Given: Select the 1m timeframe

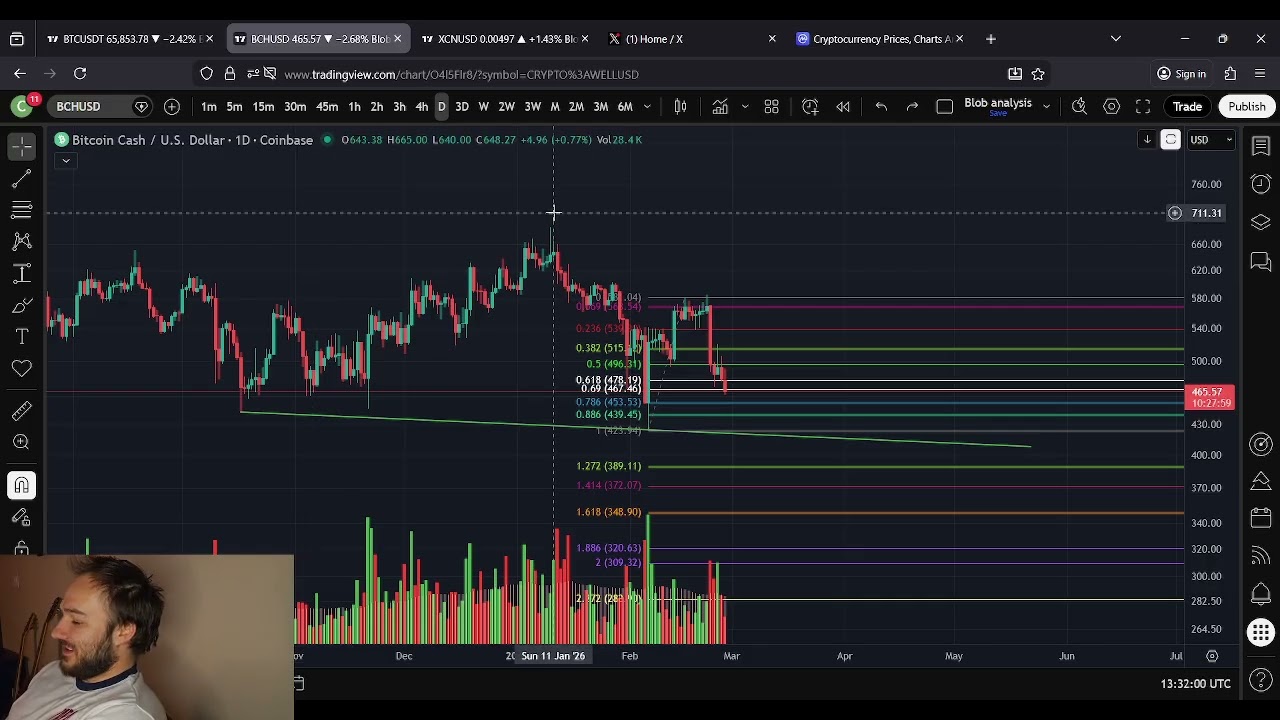Looking at the screenshot, I should pyautogui.click(x=208, y=106).
